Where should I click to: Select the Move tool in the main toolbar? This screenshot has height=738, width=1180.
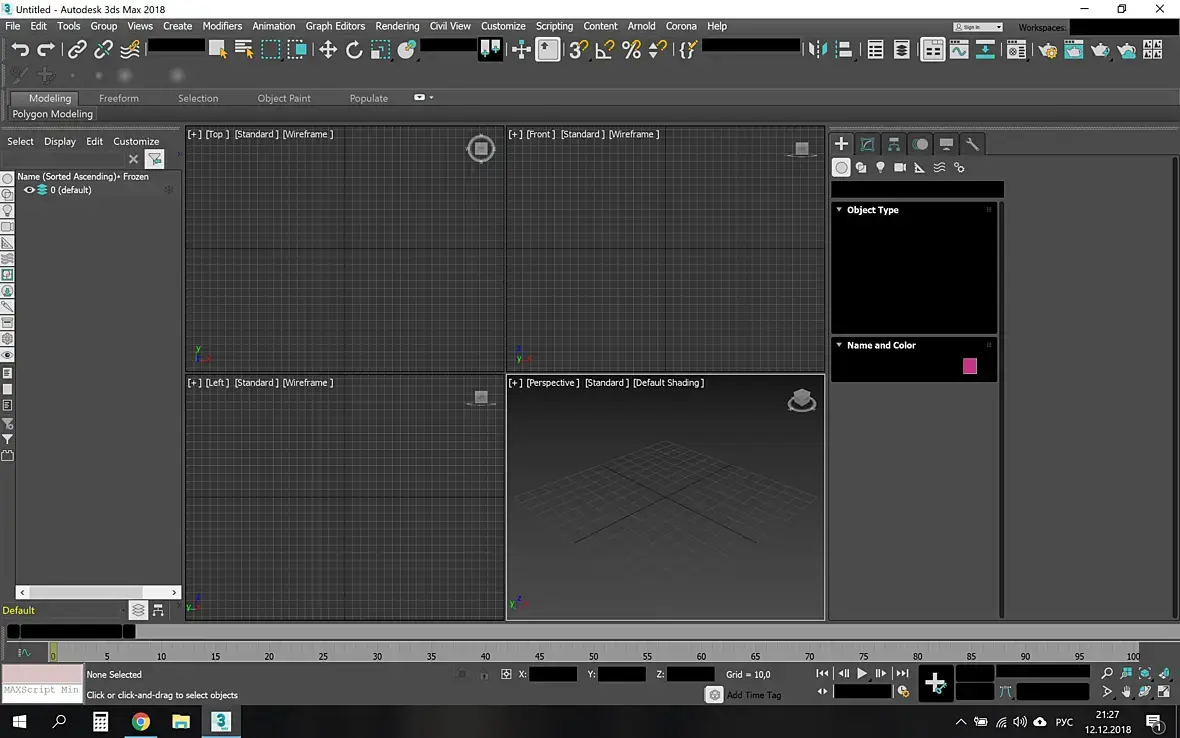[x=327, y=50]
